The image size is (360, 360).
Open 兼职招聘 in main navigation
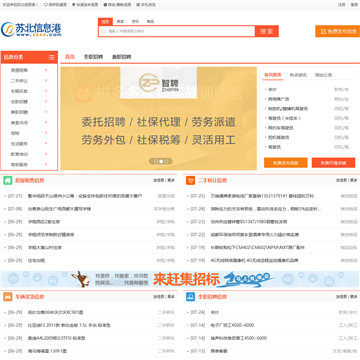121,57
